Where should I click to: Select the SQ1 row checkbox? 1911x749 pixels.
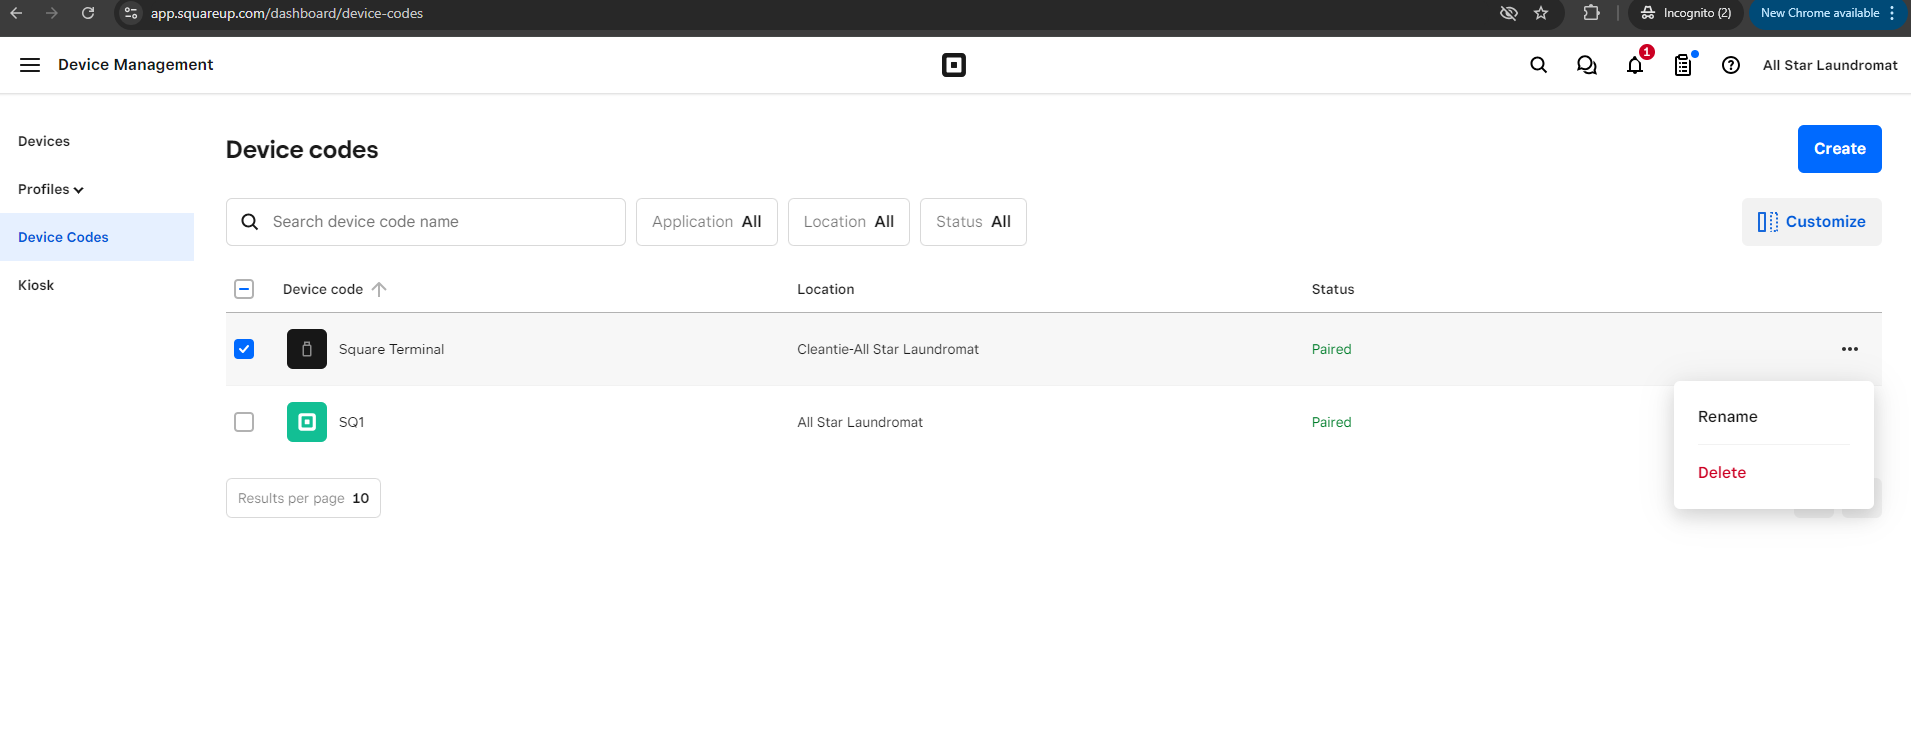(244, 422)
